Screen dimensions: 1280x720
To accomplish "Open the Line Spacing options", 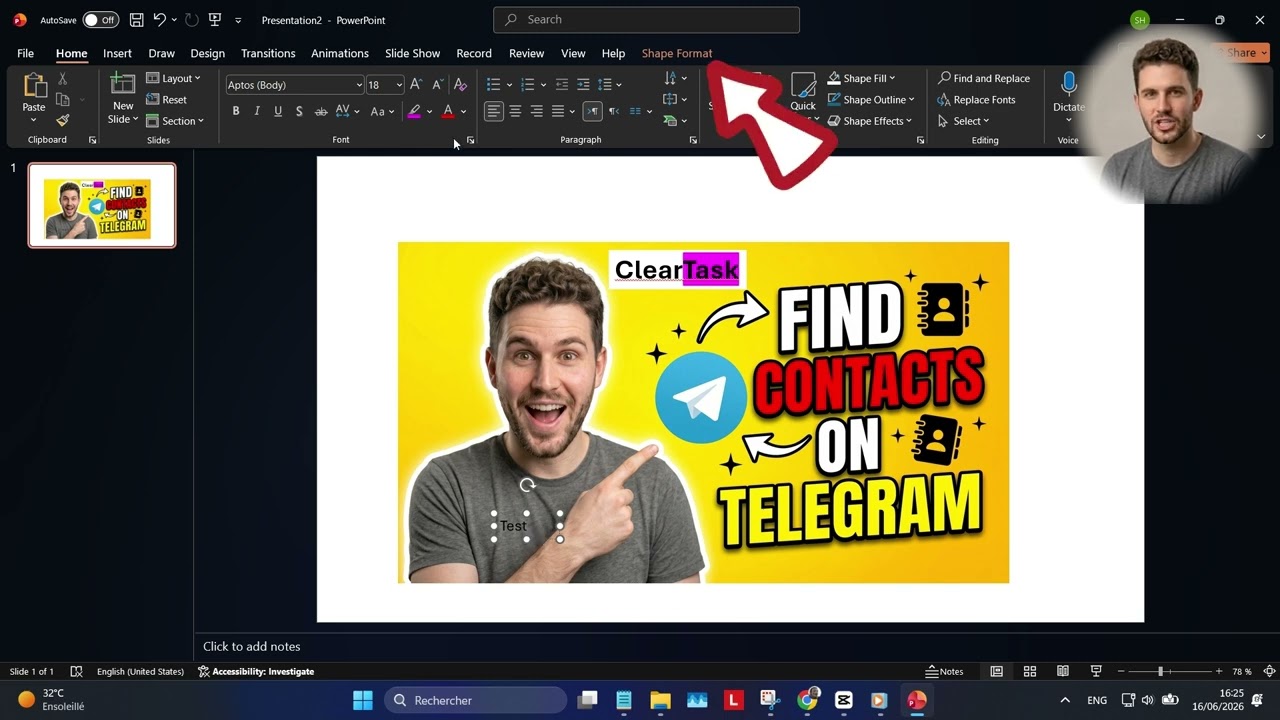I will pyautogui.click(x=609, y=85).
